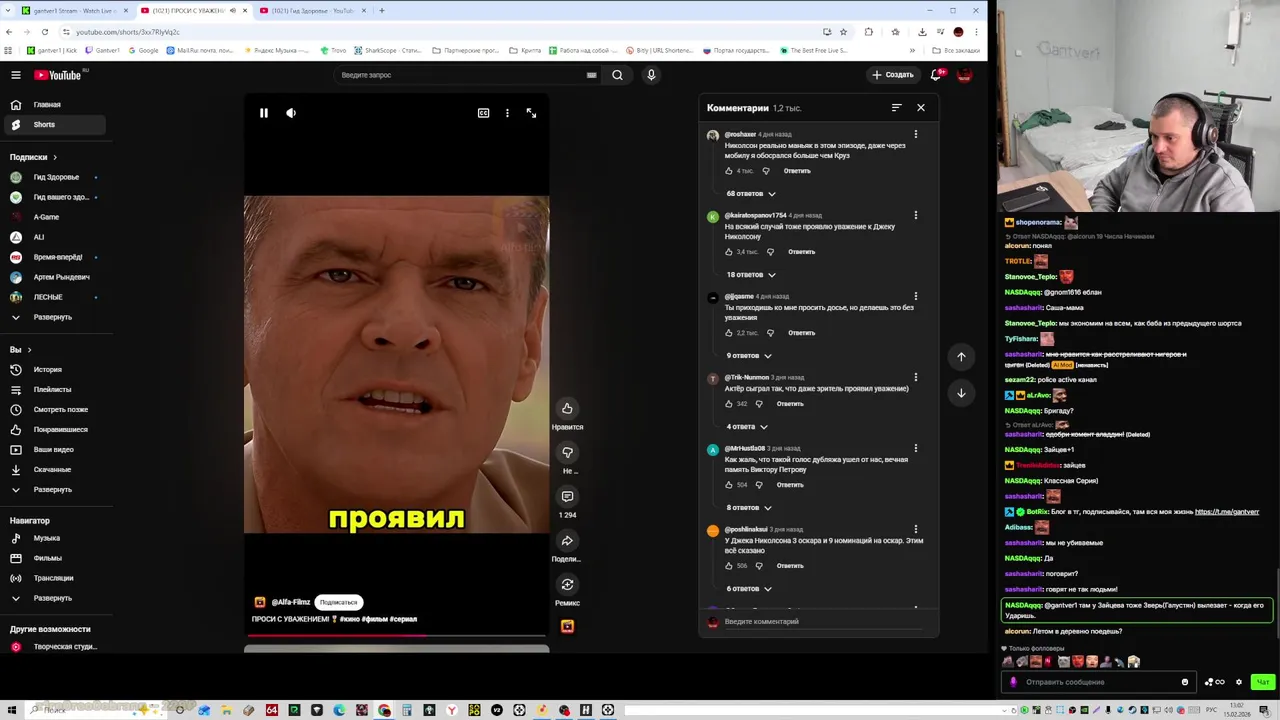Switch to the Gantver1 Stream browser tab

click(x=73, y=11)
